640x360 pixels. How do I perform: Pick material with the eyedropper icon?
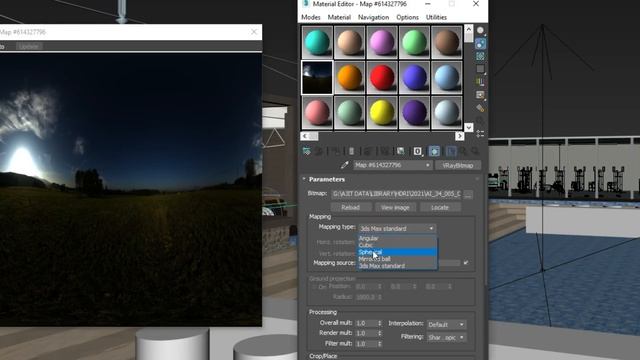point(344,165)
